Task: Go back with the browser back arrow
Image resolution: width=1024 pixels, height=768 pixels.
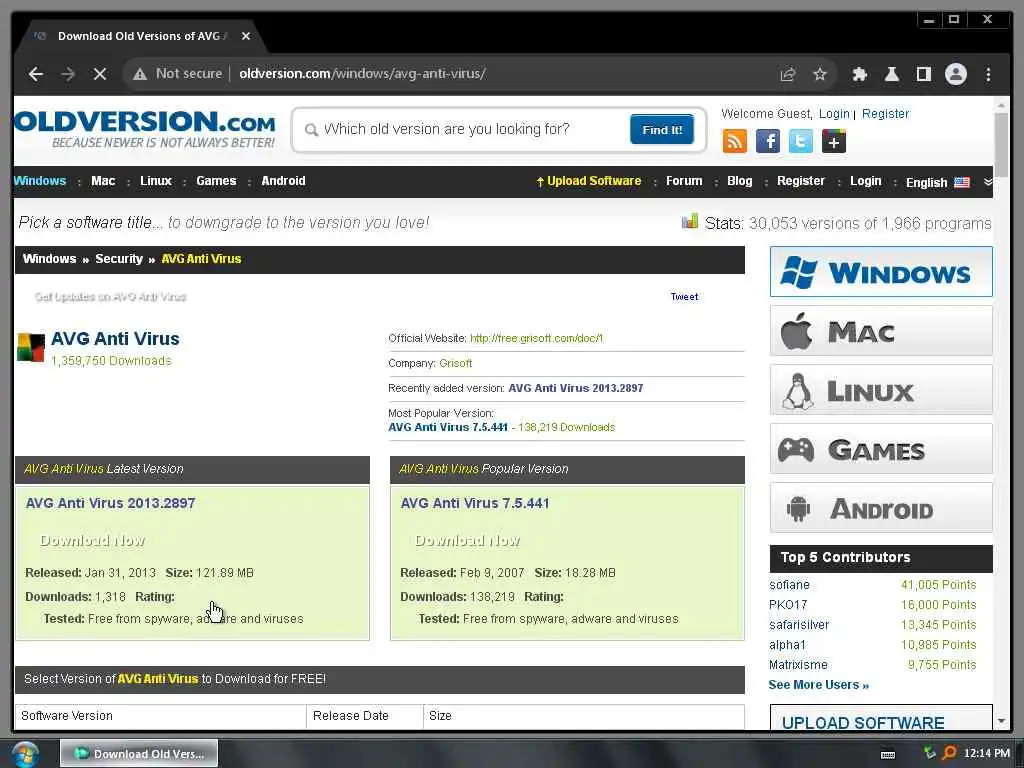Action: pos(36,74)
